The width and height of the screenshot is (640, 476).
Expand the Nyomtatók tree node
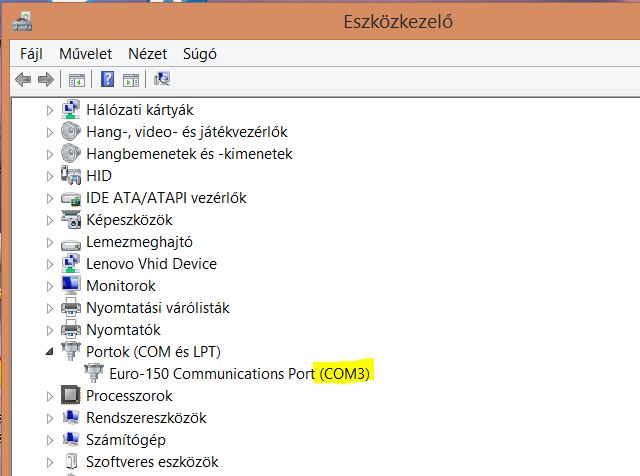(x=50, y=330)
